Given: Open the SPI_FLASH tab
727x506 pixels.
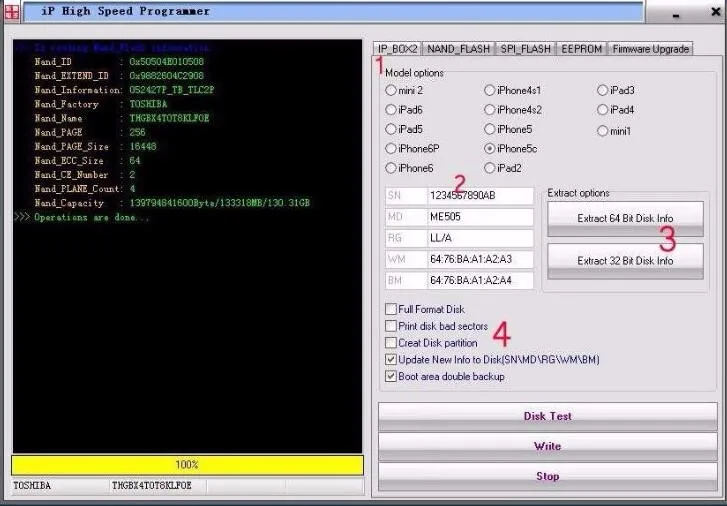Looking at the screenshot, I should coord(525,49).
